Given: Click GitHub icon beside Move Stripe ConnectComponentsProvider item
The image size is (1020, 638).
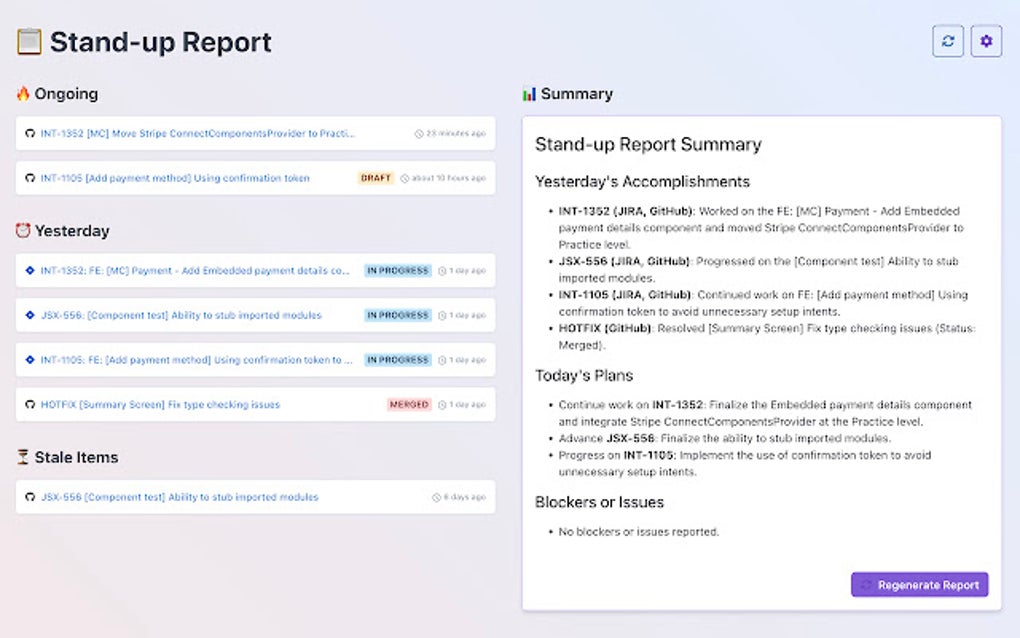Looking at the screenshot, I should [x=30, y=133].
